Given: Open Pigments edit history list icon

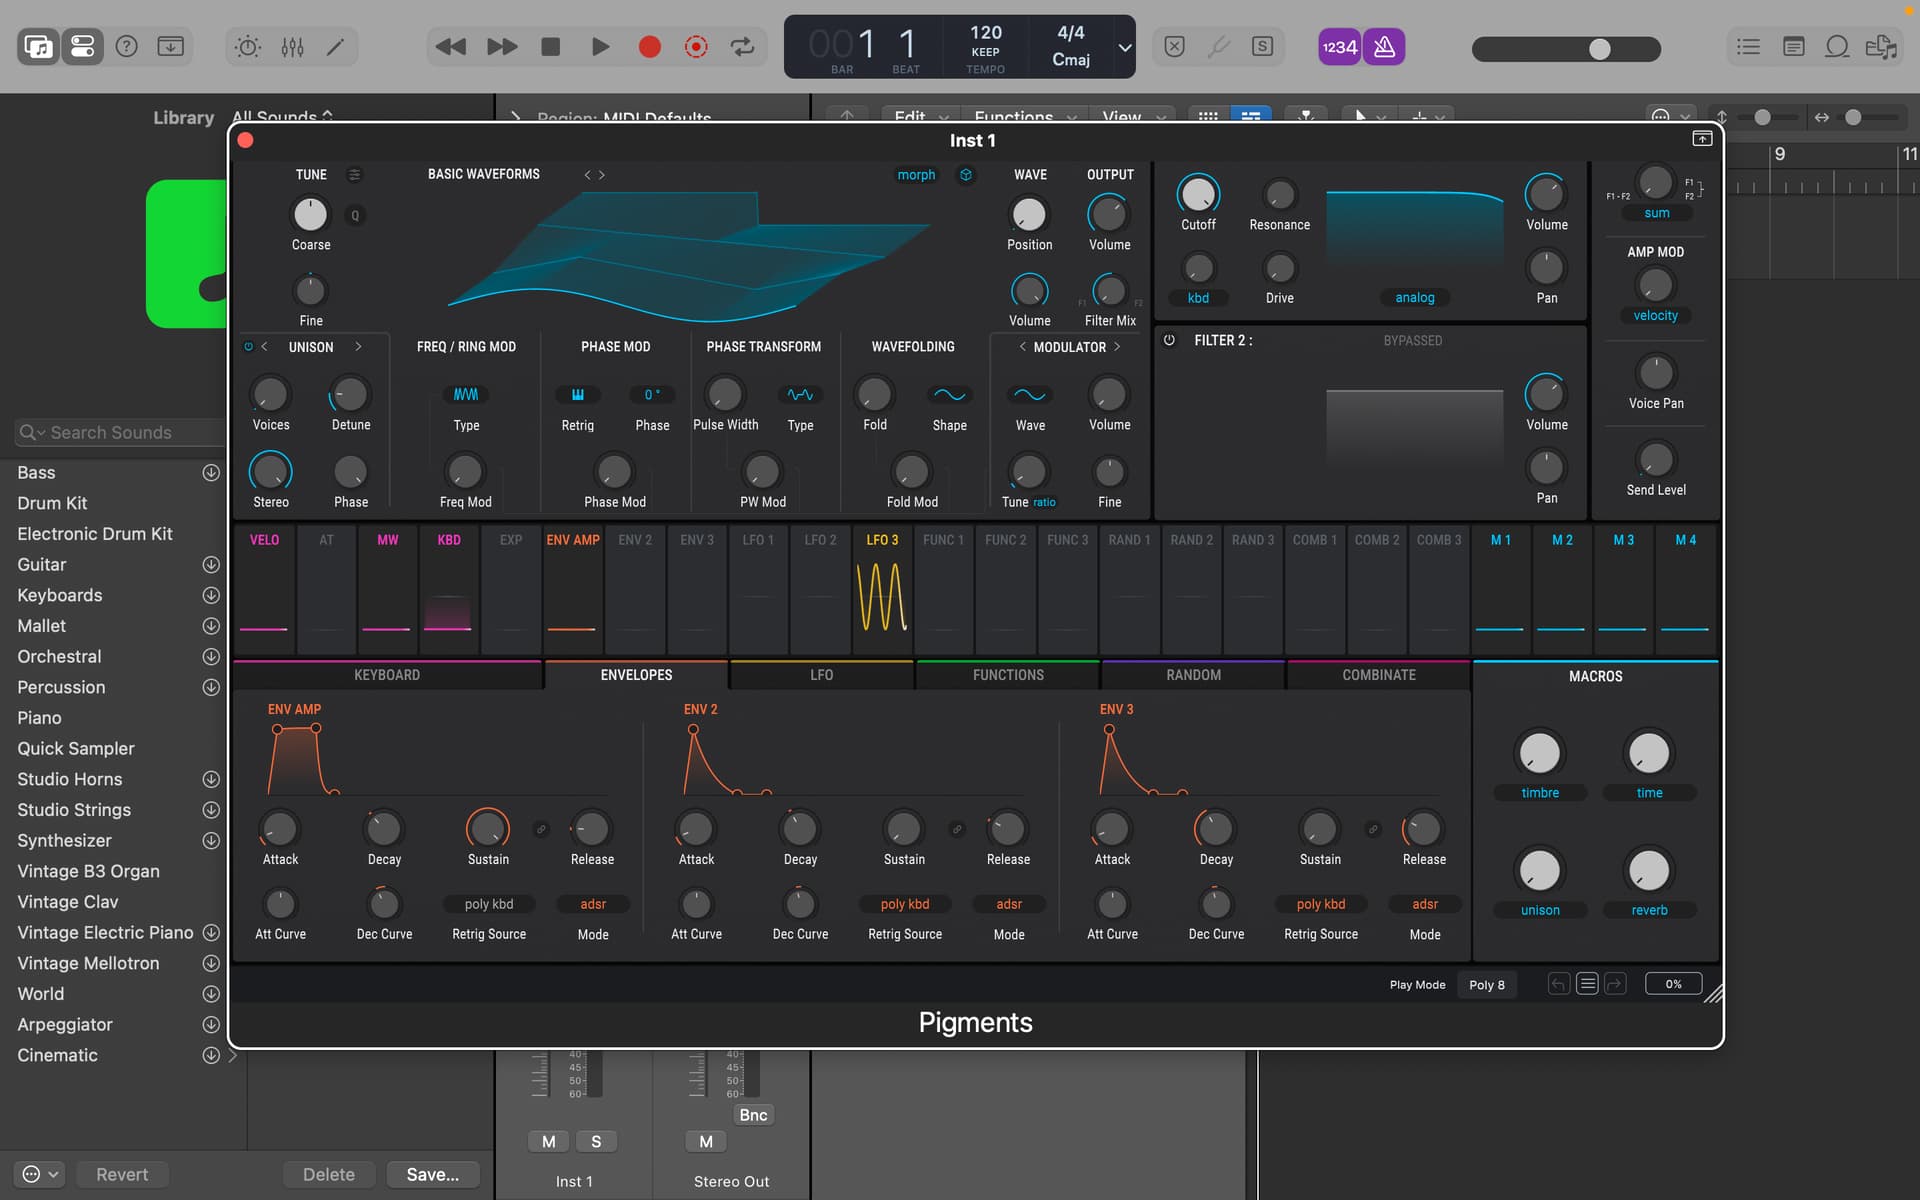Looking at the screenshot, I should pos(1587,984).
